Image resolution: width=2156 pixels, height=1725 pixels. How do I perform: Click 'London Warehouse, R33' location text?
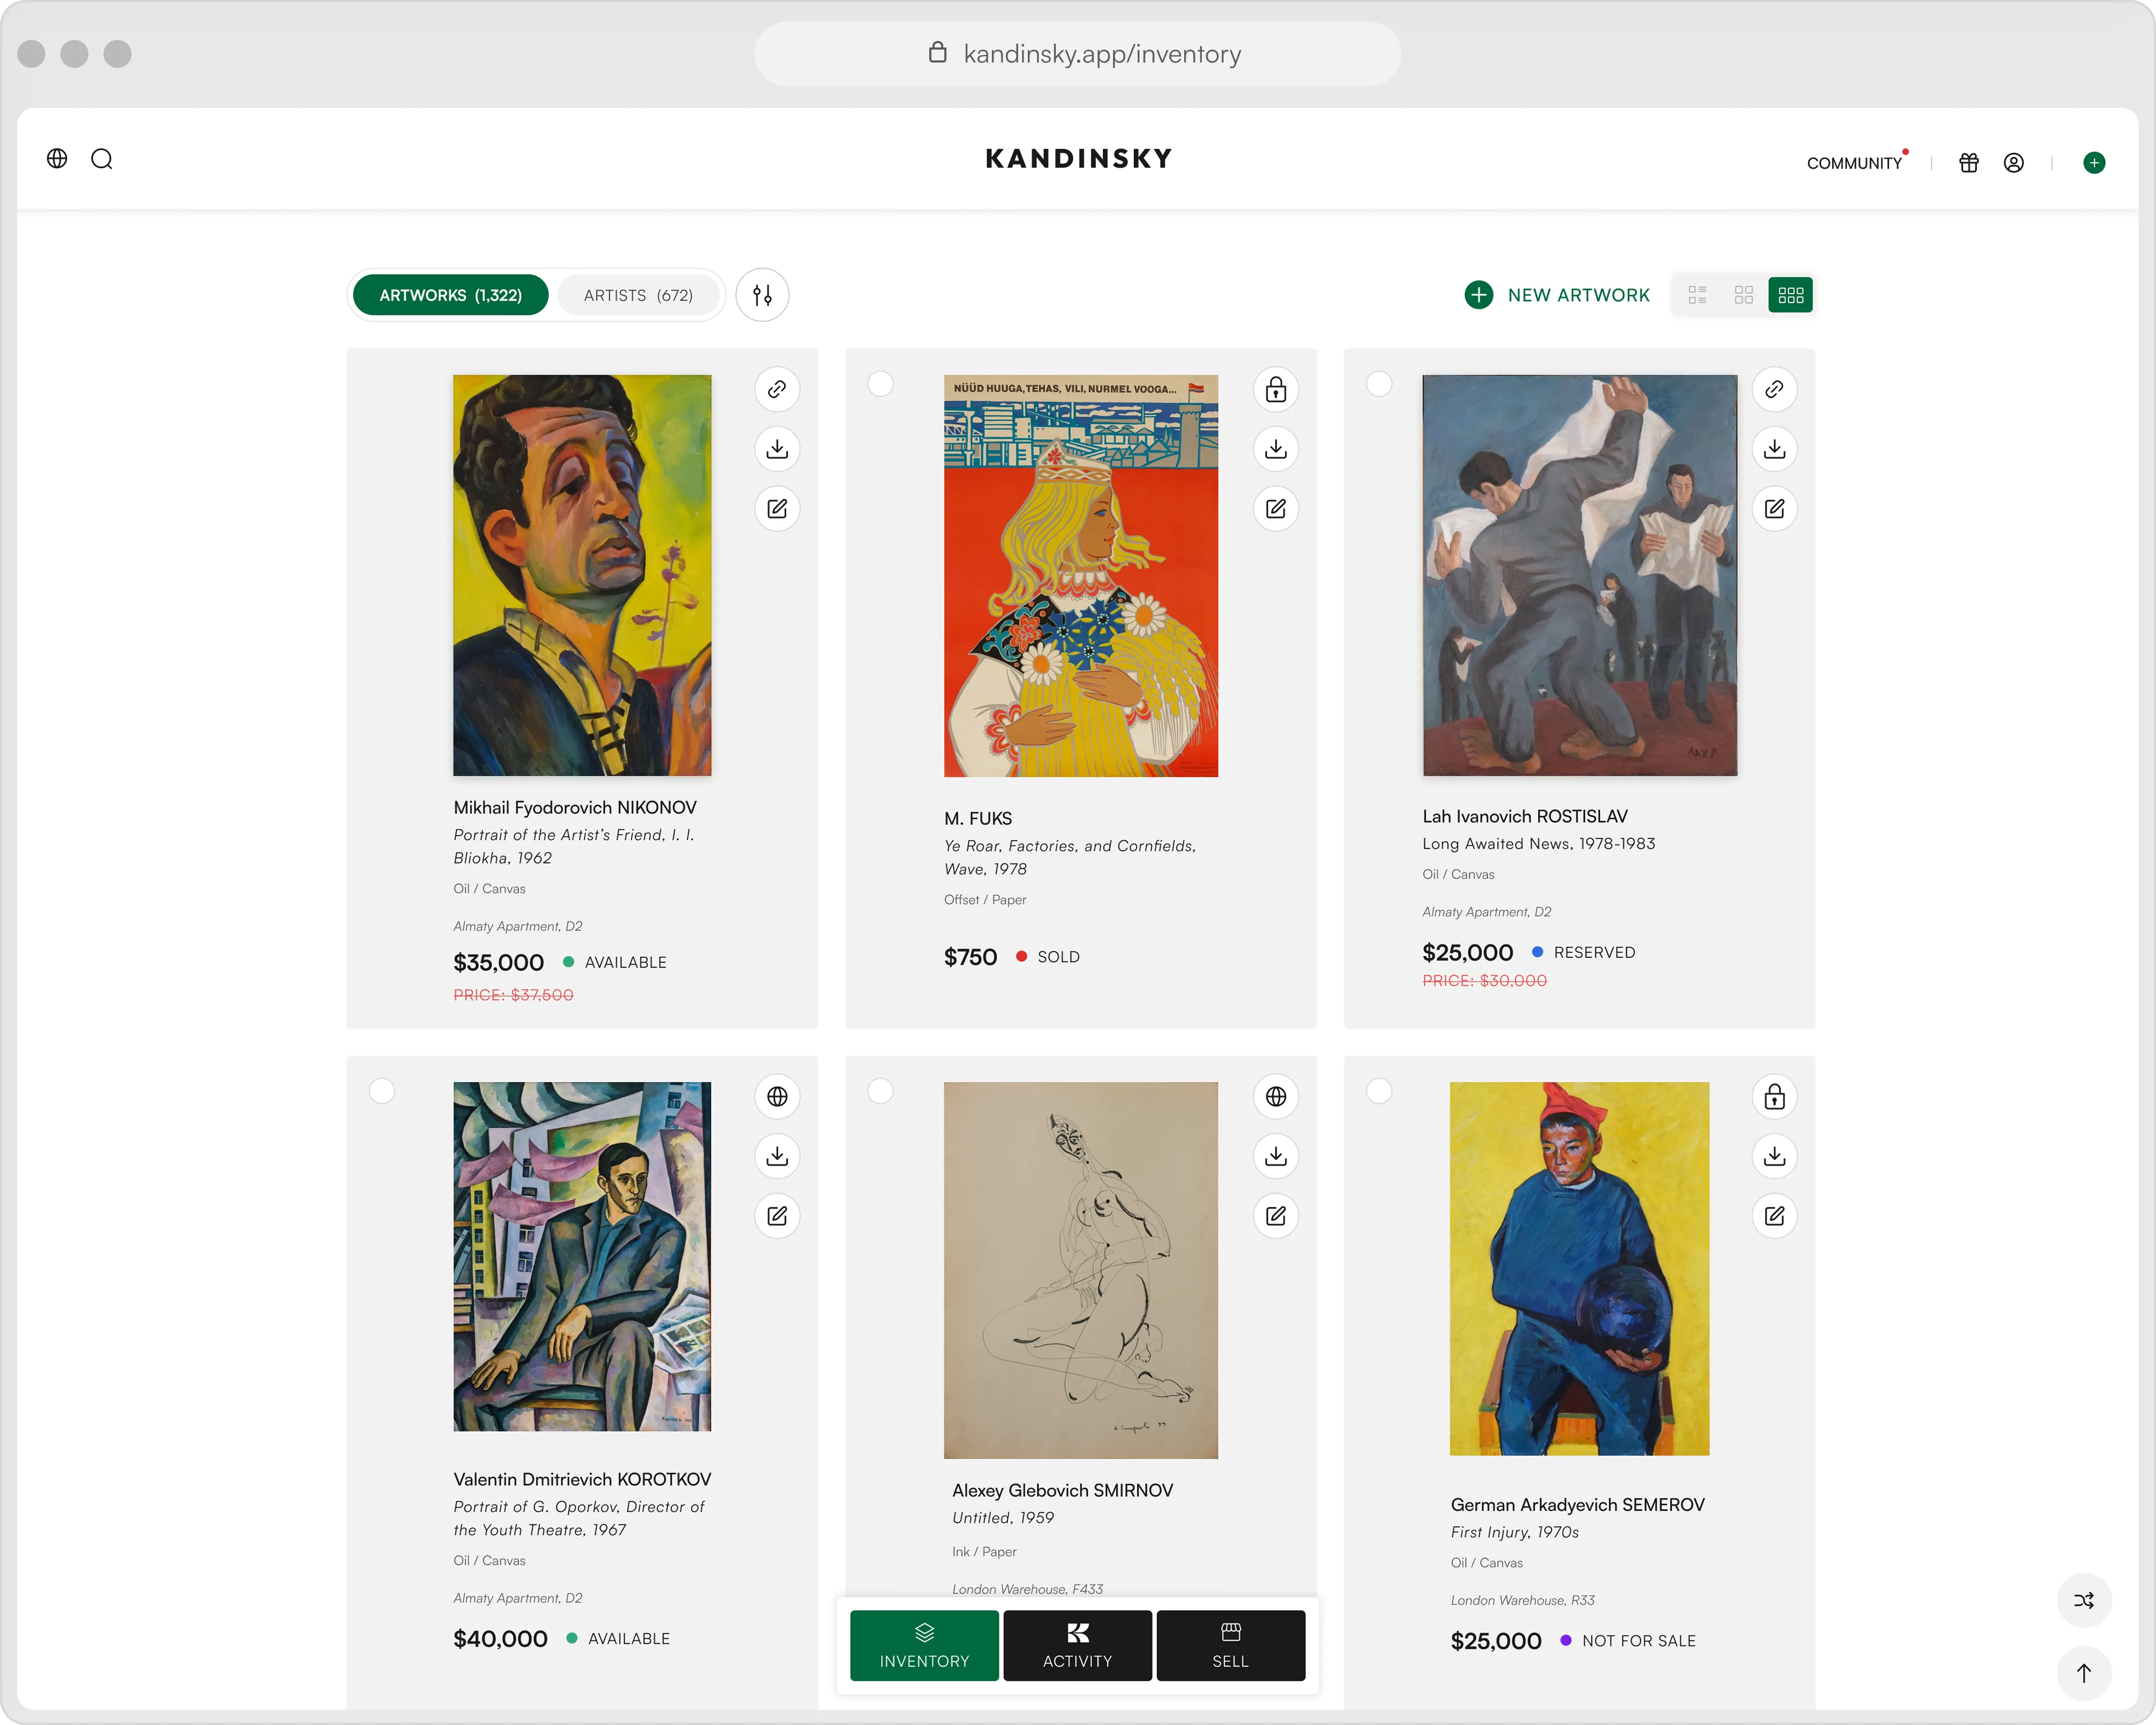(x=1522, y=1600)
